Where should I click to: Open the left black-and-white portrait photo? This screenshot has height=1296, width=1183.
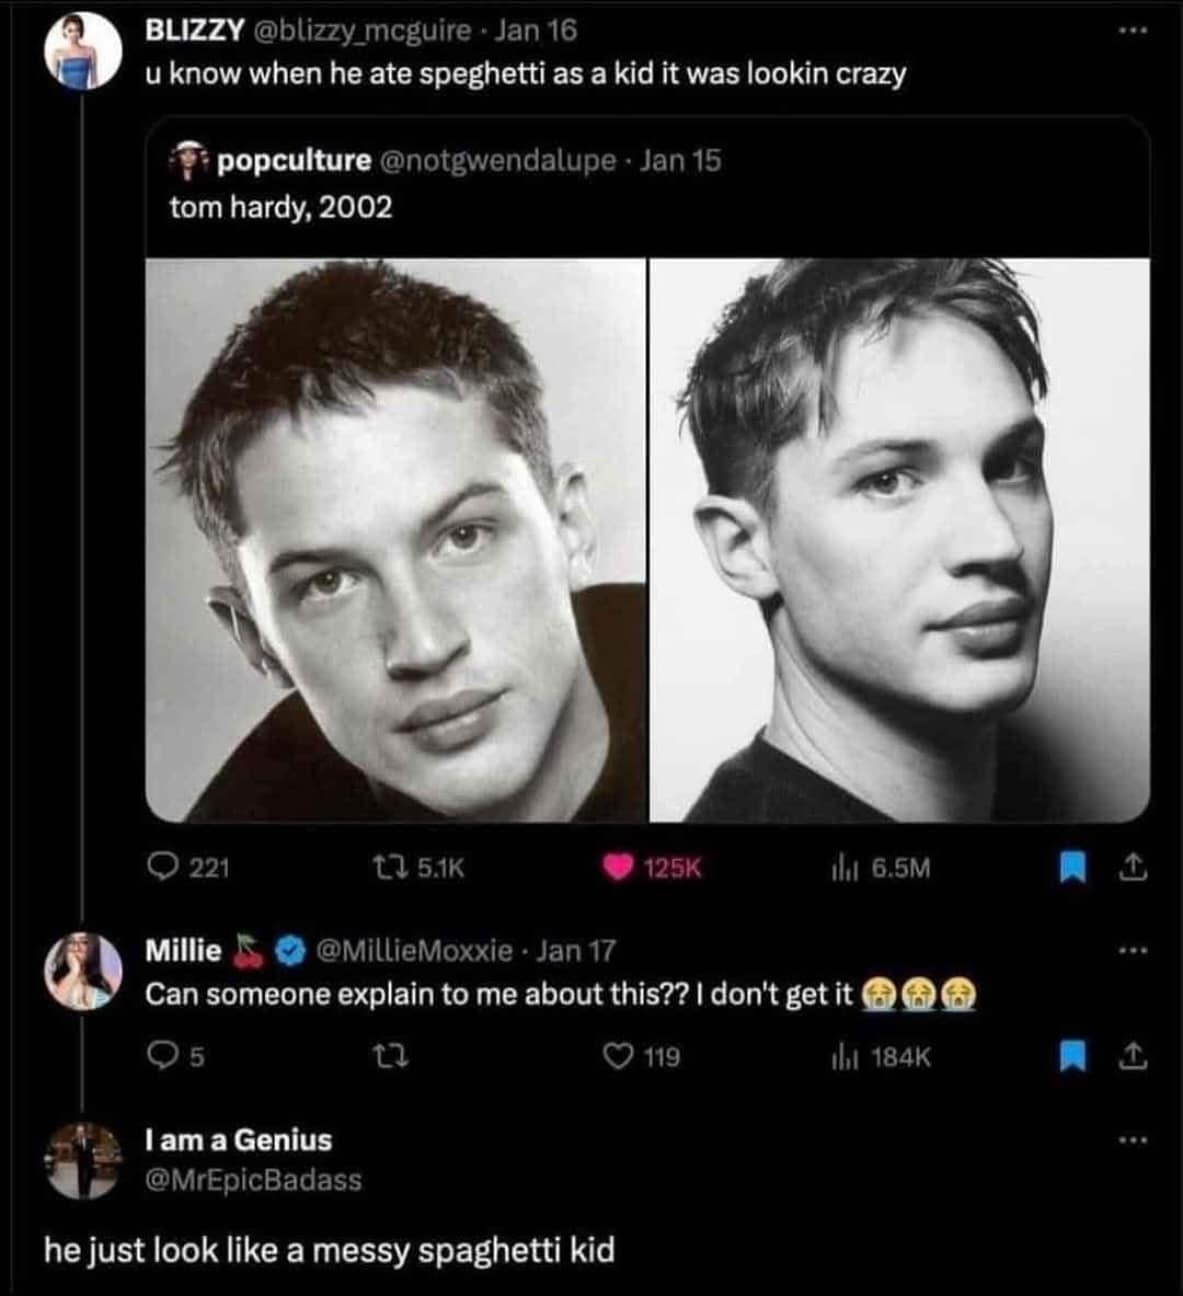click(x=396, y=540)
